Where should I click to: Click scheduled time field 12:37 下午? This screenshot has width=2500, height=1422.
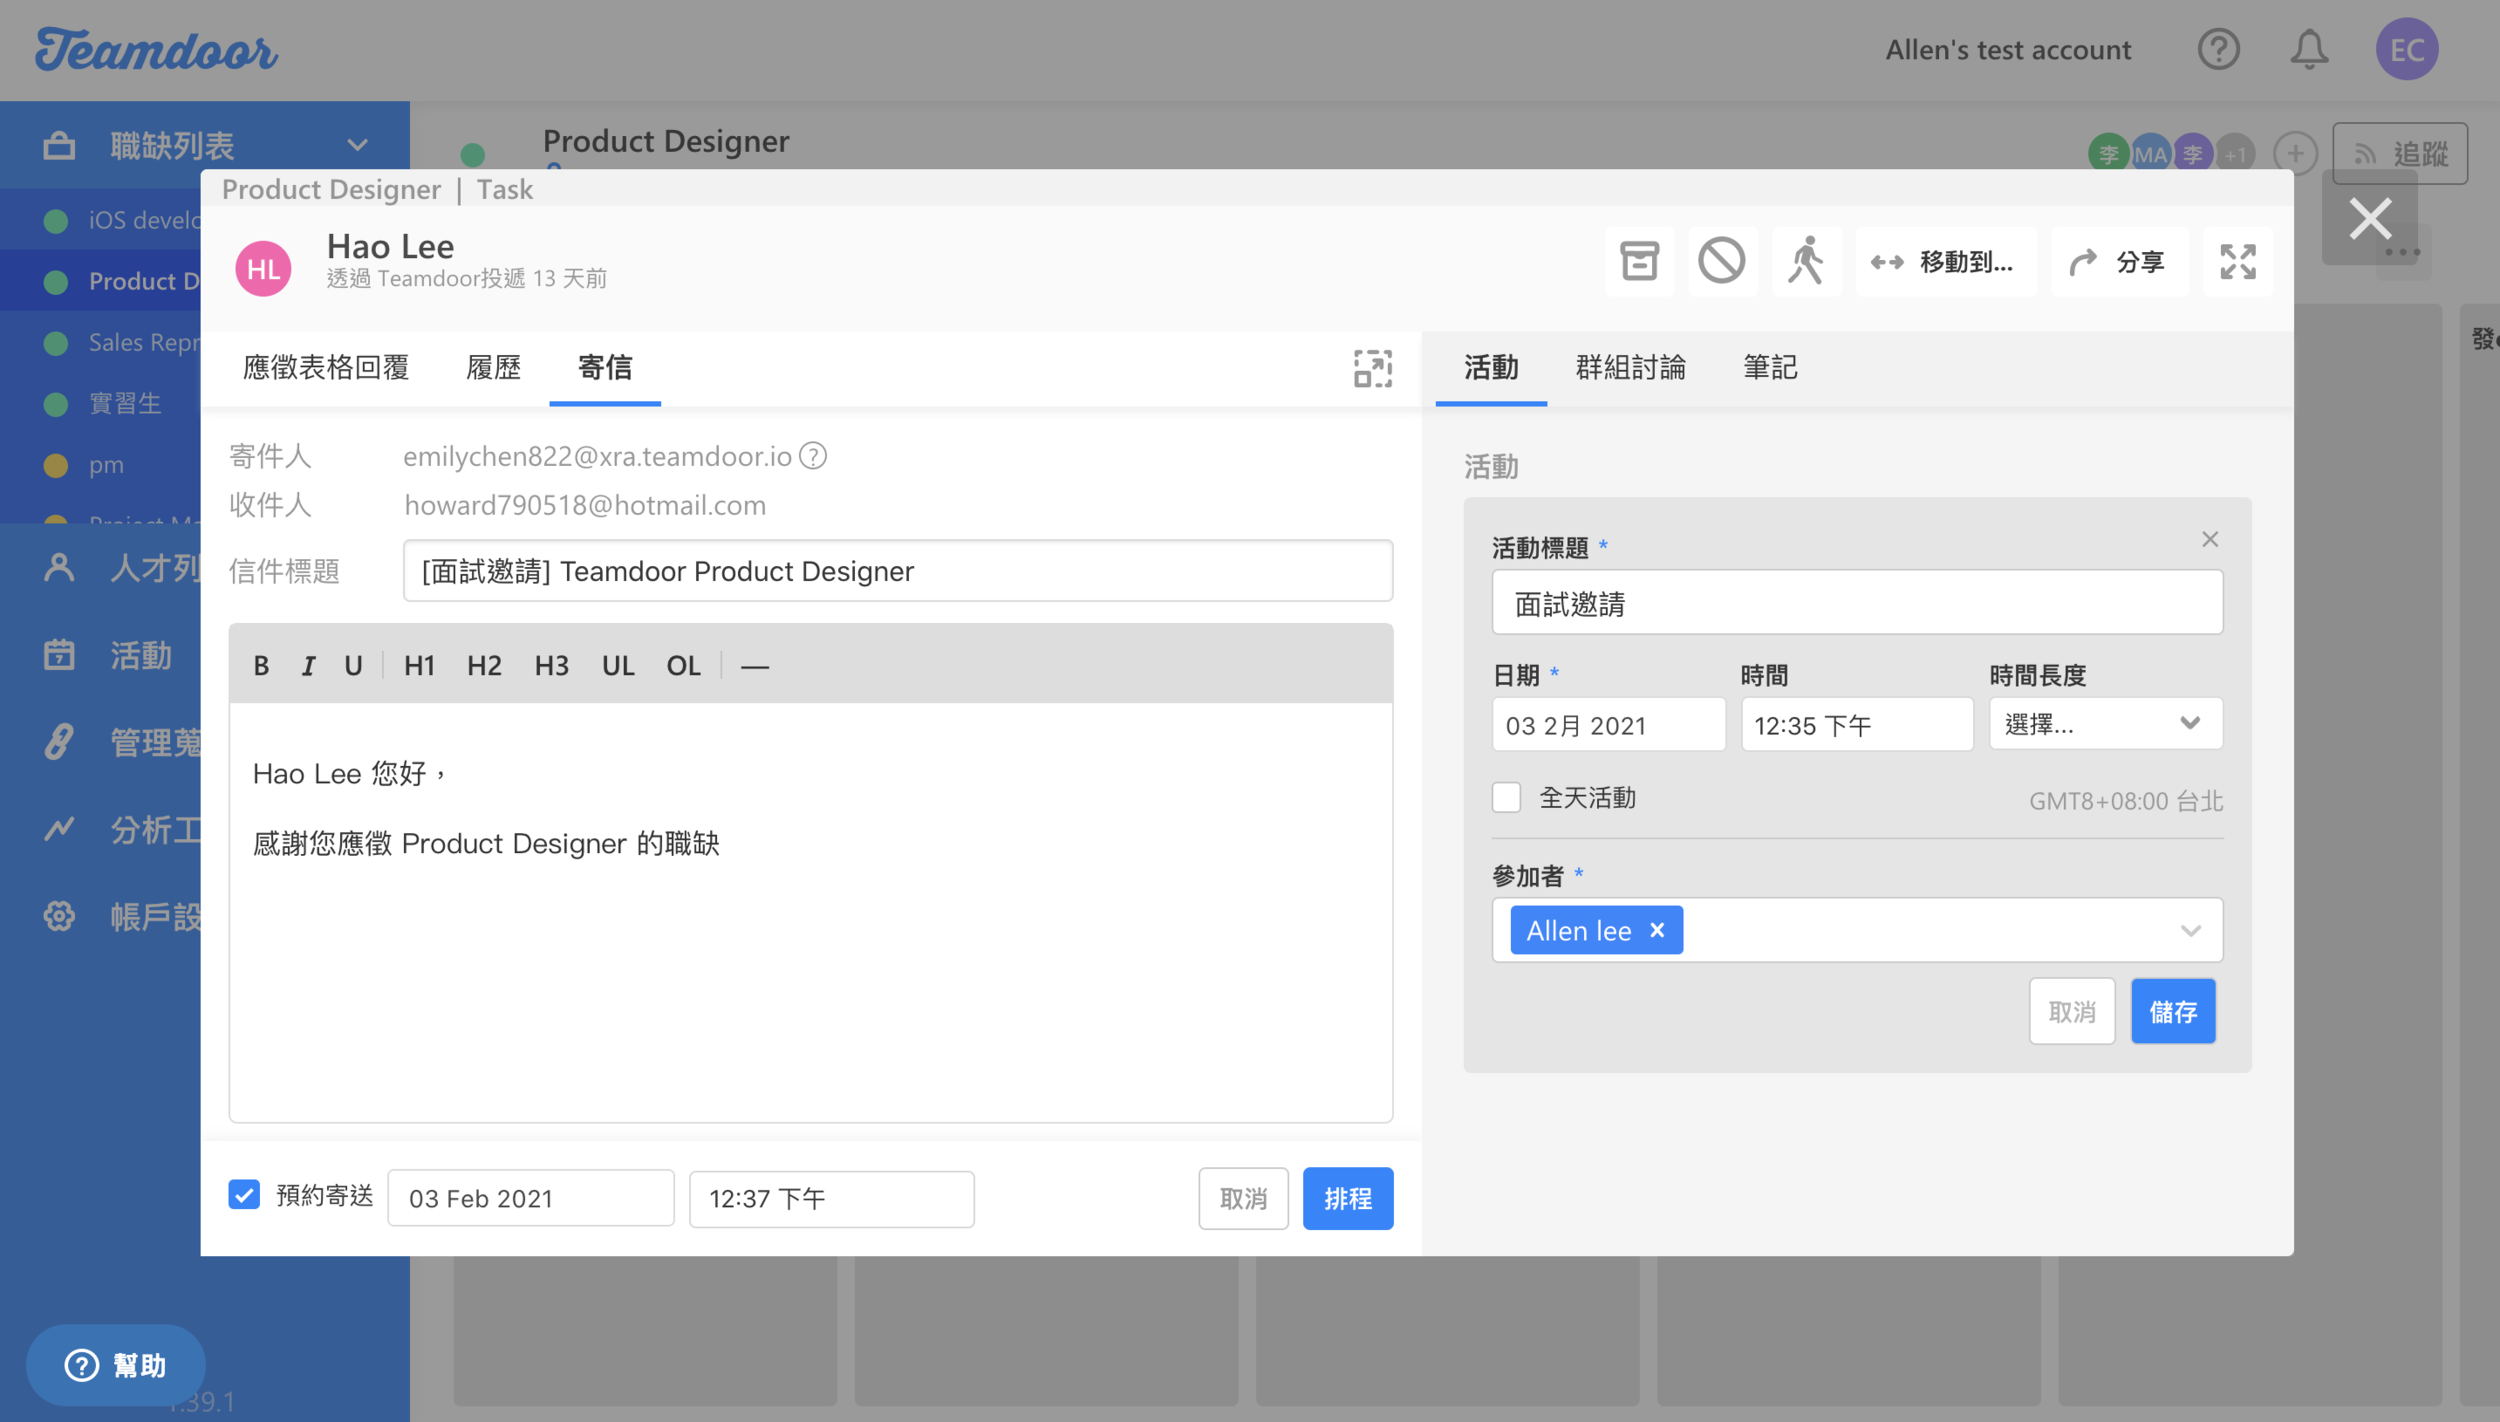pyautogui.click(x=832, y=1199)
